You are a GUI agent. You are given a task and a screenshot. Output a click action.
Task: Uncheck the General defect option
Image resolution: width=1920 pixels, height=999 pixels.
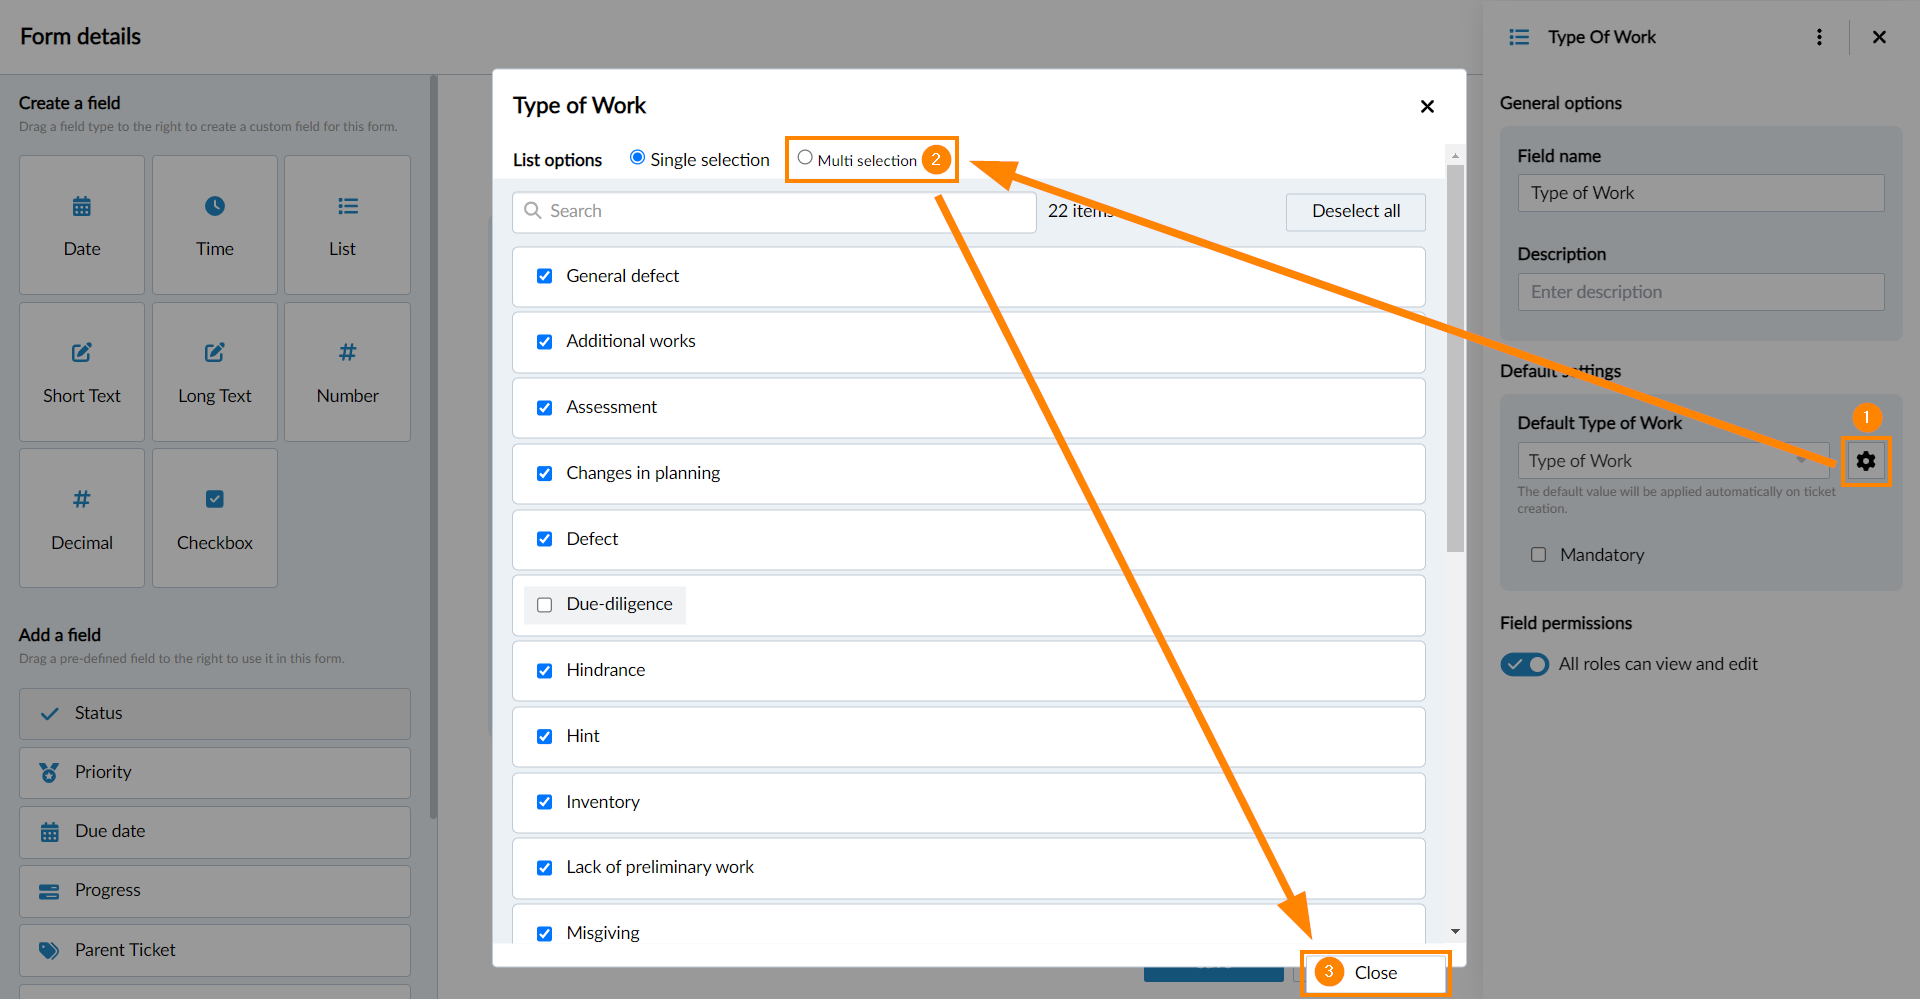[545, 276]
